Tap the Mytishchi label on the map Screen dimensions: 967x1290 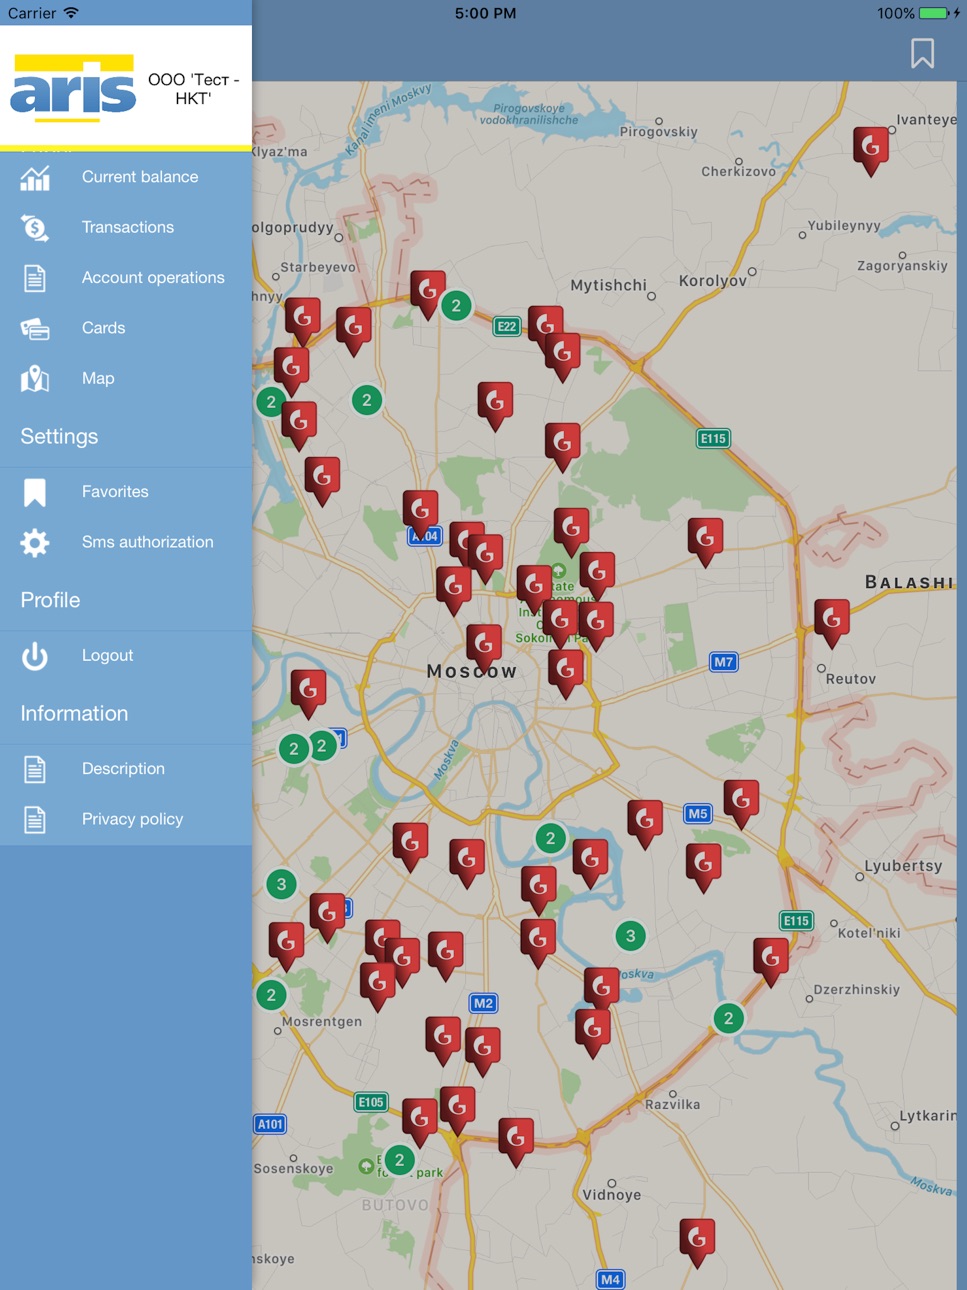pyautogui.click(x=609, y=285)
